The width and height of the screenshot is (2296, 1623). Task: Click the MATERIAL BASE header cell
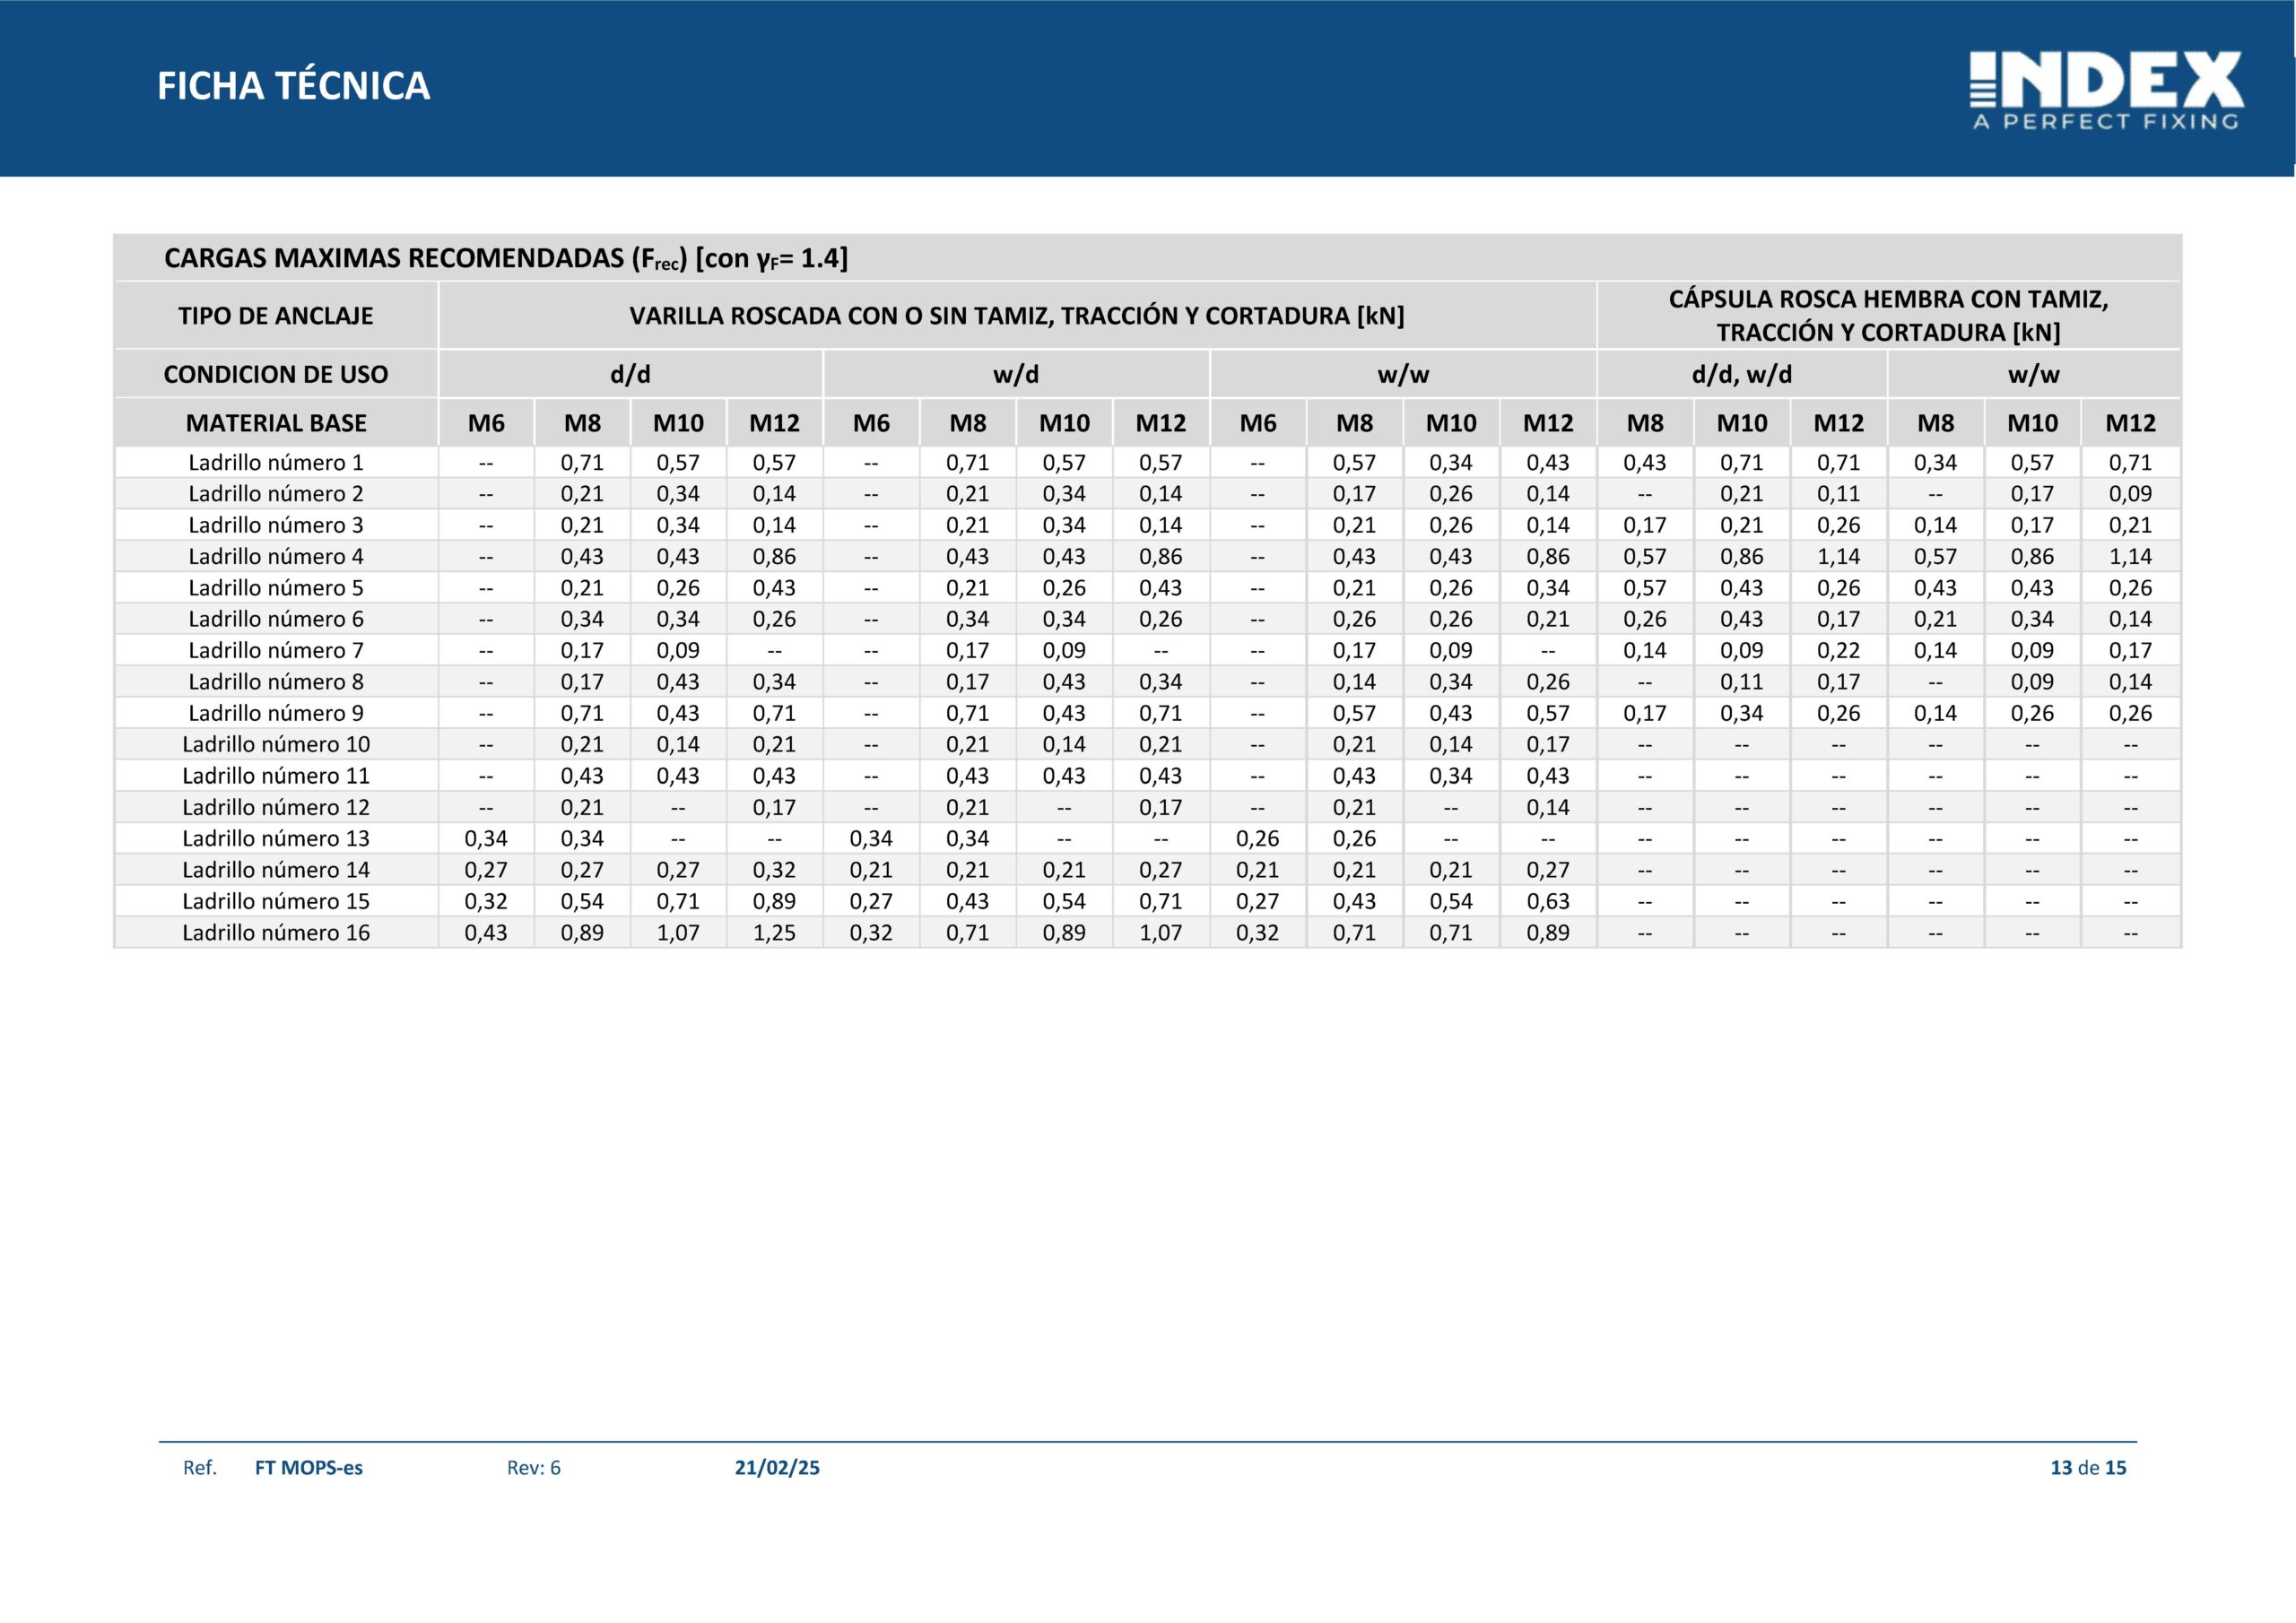click(276, 423)
